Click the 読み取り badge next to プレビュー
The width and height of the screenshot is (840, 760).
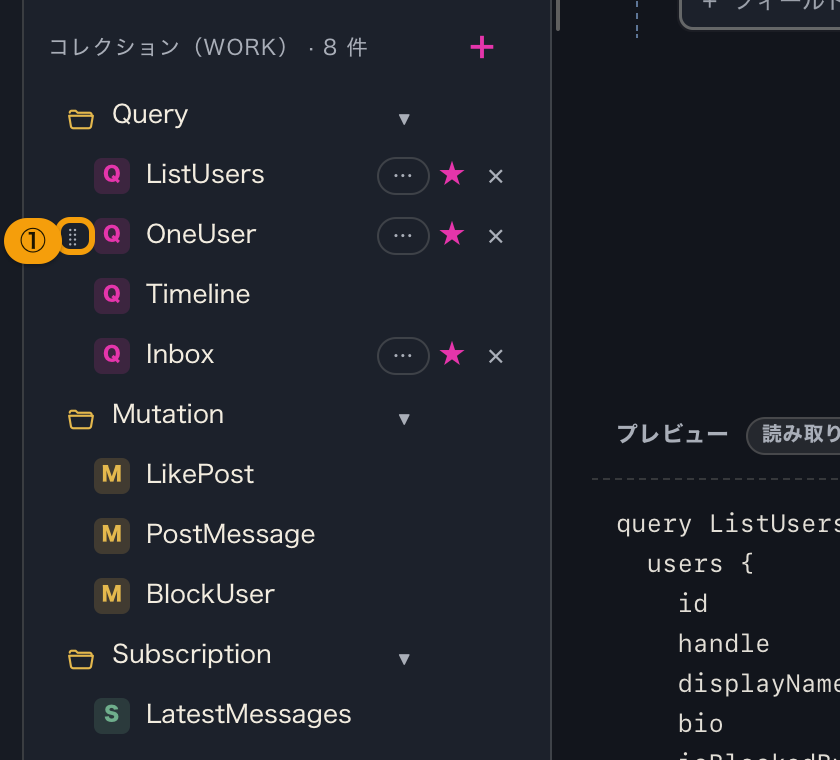pos(793,435)
